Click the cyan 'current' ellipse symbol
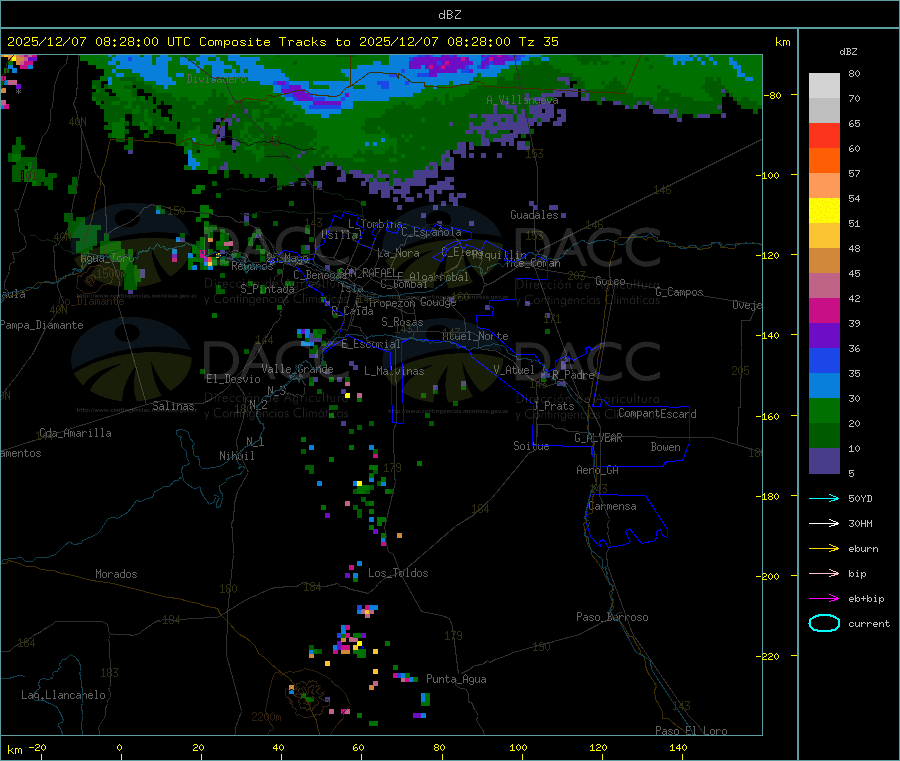This screenshot has width=900, height=761. 824,623
